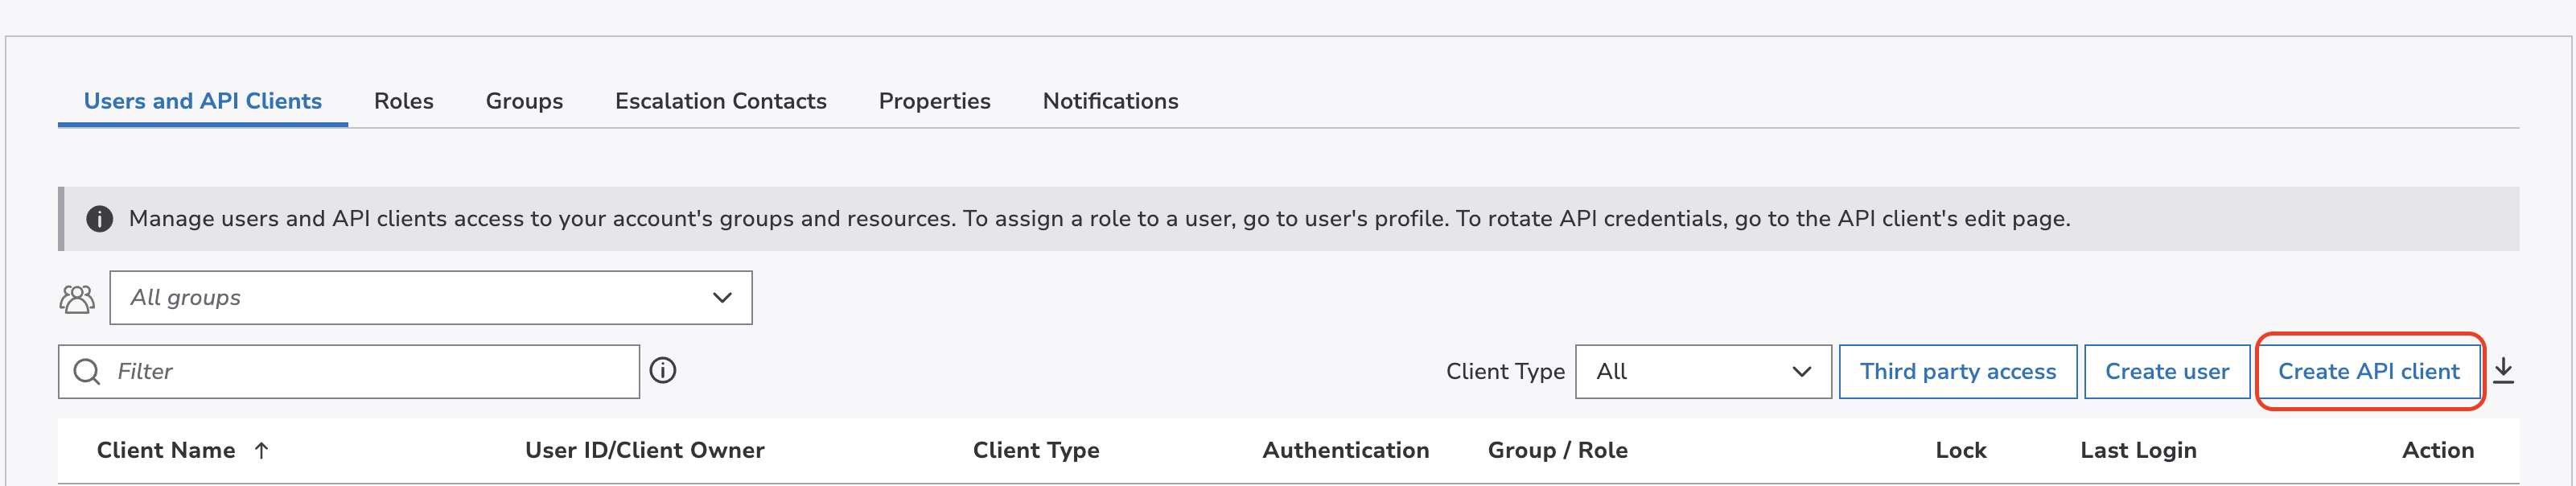Open the All groups dropdown
The height and width of the screenshot is (486, 2576).
point(431,298)
